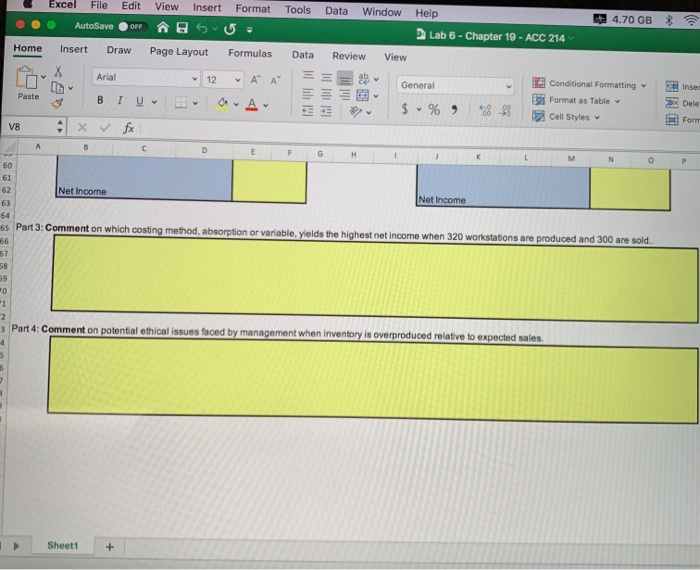Apply bold formatting with the B button
The image size is (700, 570).
point(100,100)
